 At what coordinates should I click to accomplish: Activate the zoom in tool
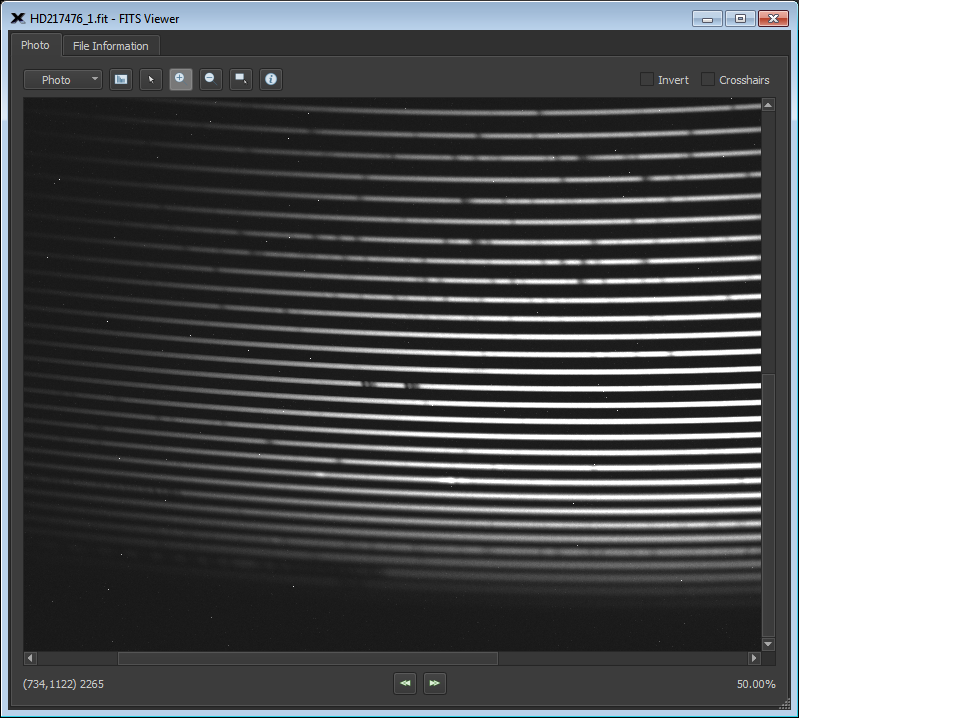point(181,80)
